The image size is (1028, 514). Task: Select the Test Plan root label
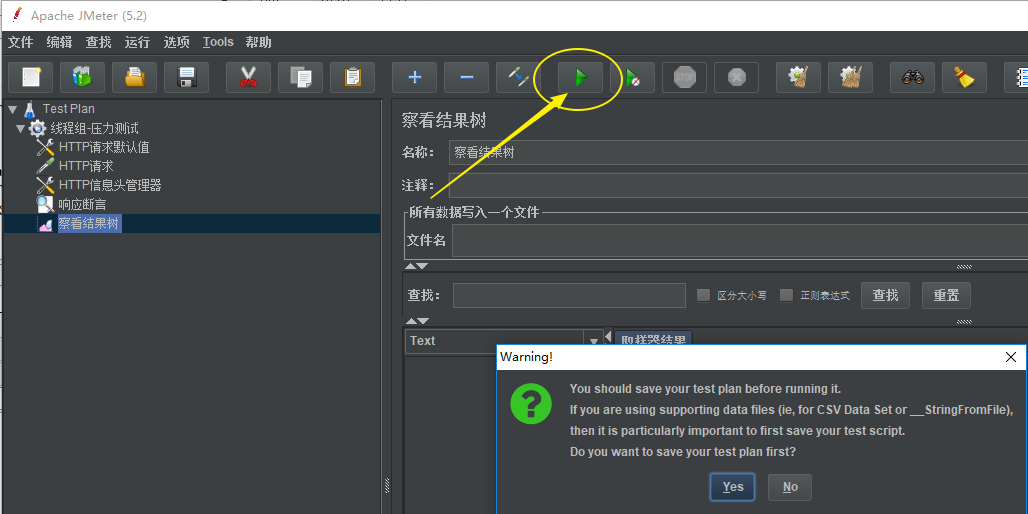pos(69,109)
